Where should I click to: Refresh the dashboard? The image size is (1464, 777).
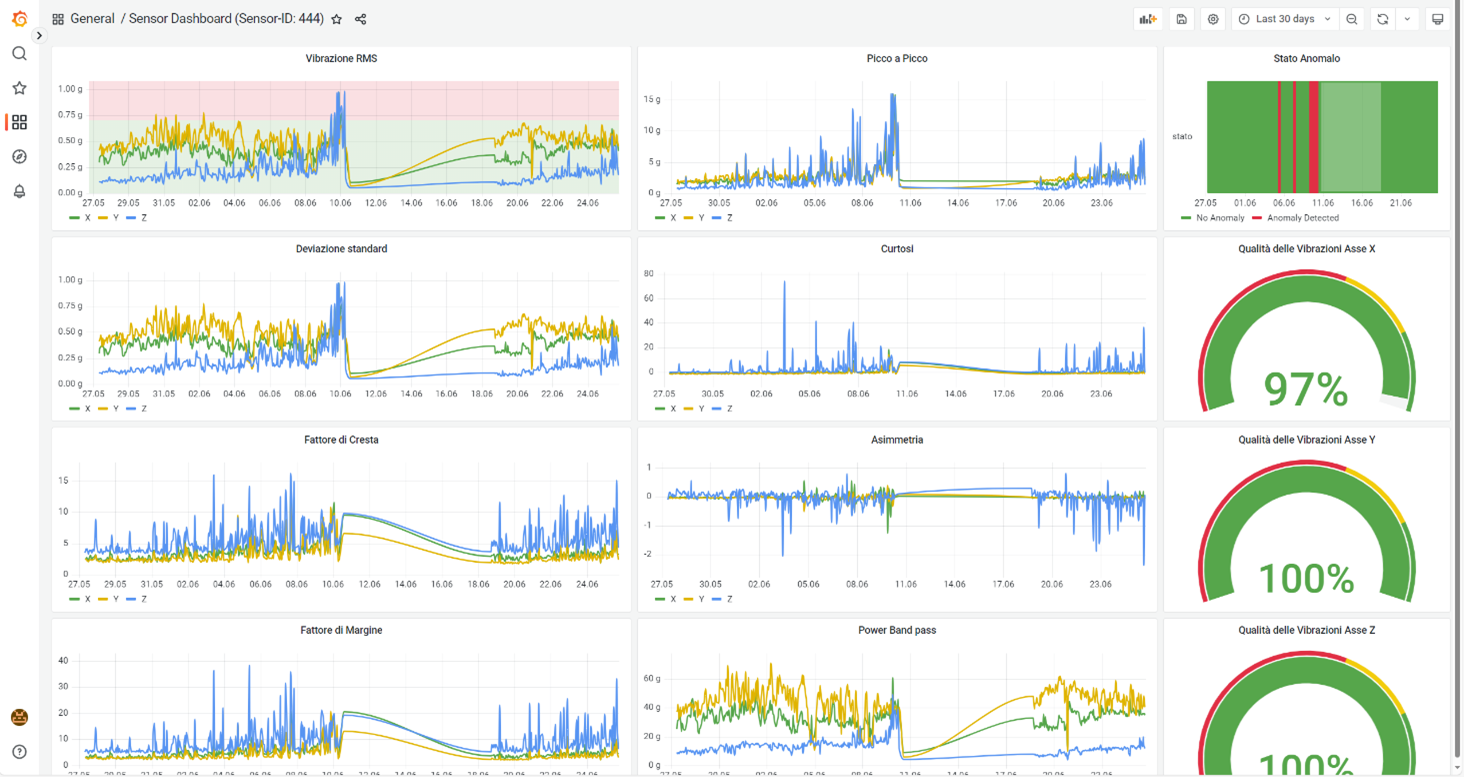pyautogui.click(x=1383, y=19)
